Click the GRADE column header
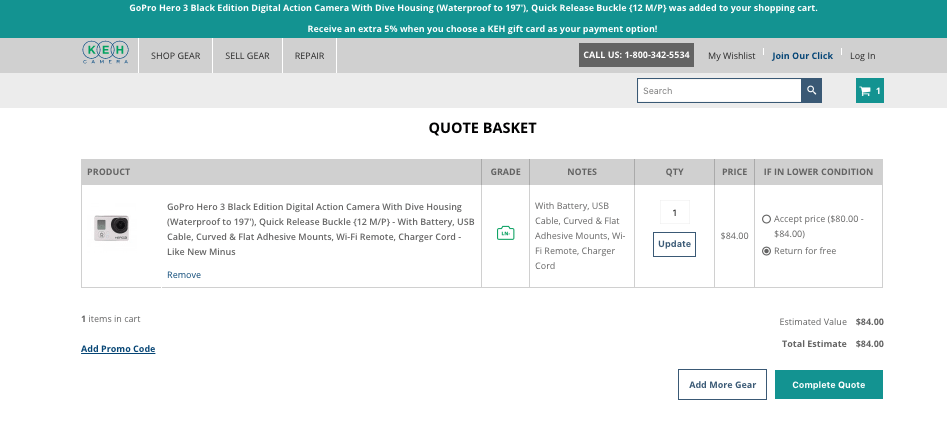947x421 pixels. [x=506, y=172]
